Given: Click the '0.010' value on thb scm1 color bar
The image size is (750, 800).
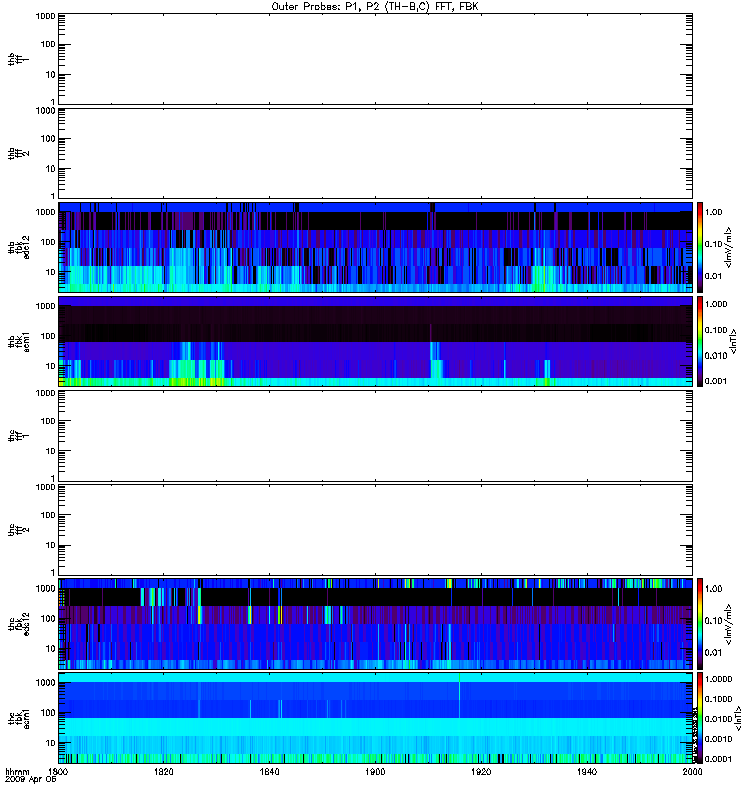Looking at the screenshot, I should click(716, 356).
